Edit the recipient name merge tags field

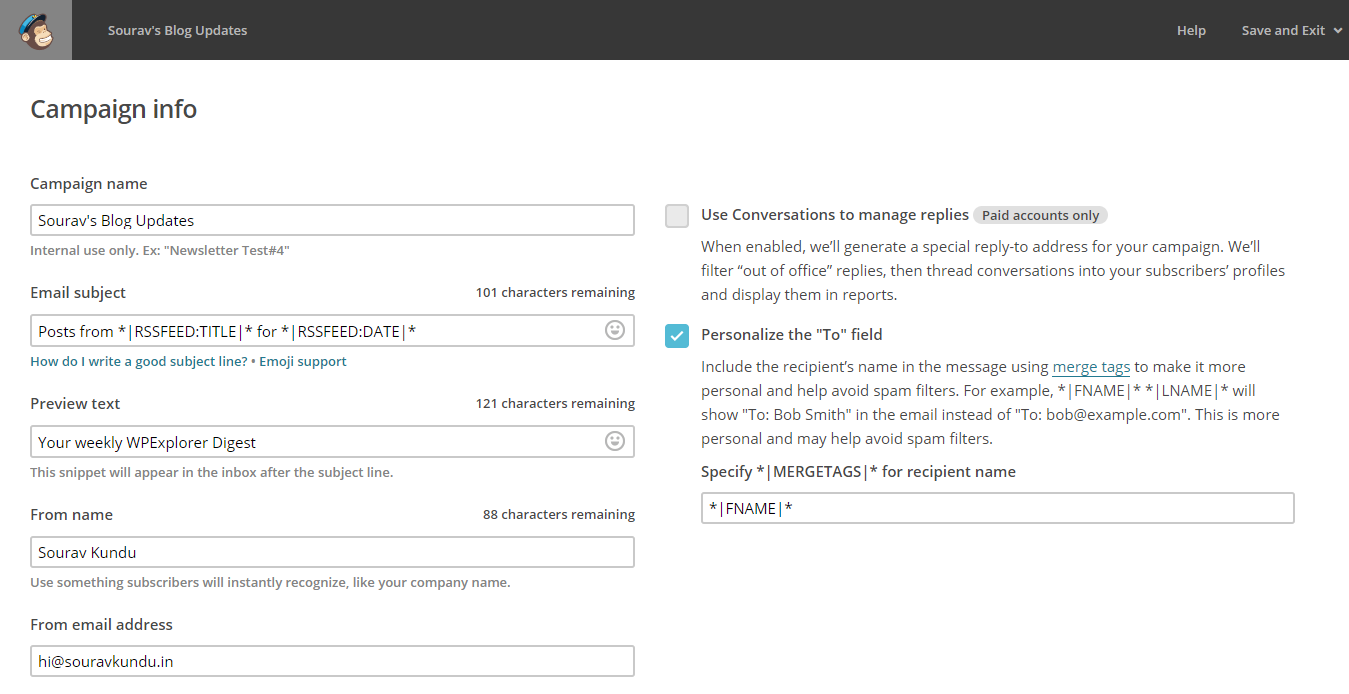(998, 508)
